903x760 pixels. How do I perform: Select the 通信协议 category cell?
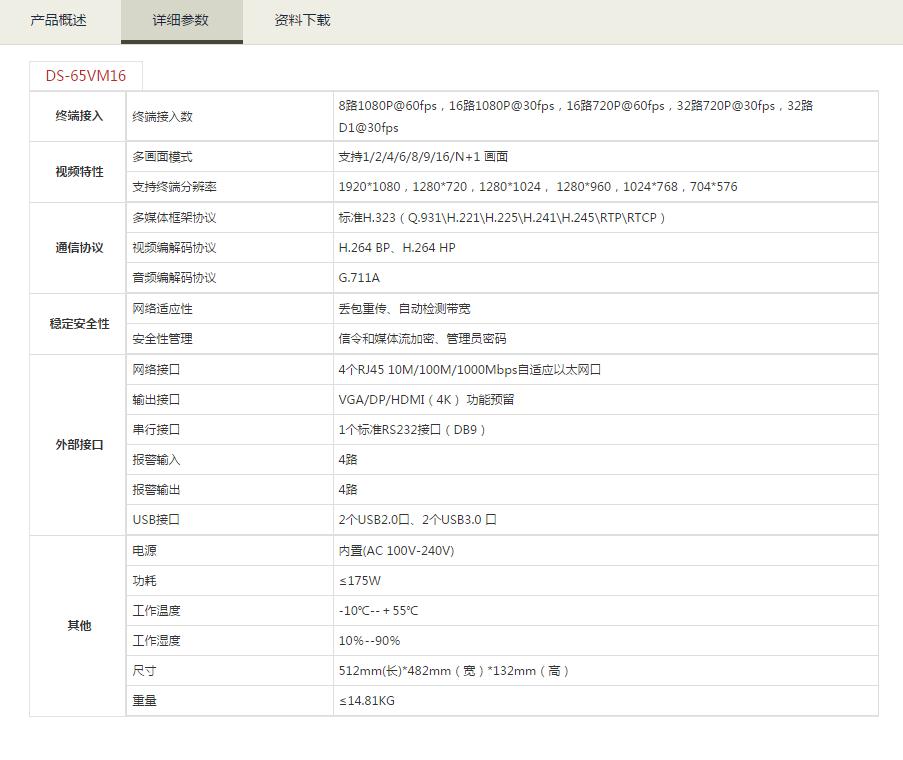click(77, 247)
